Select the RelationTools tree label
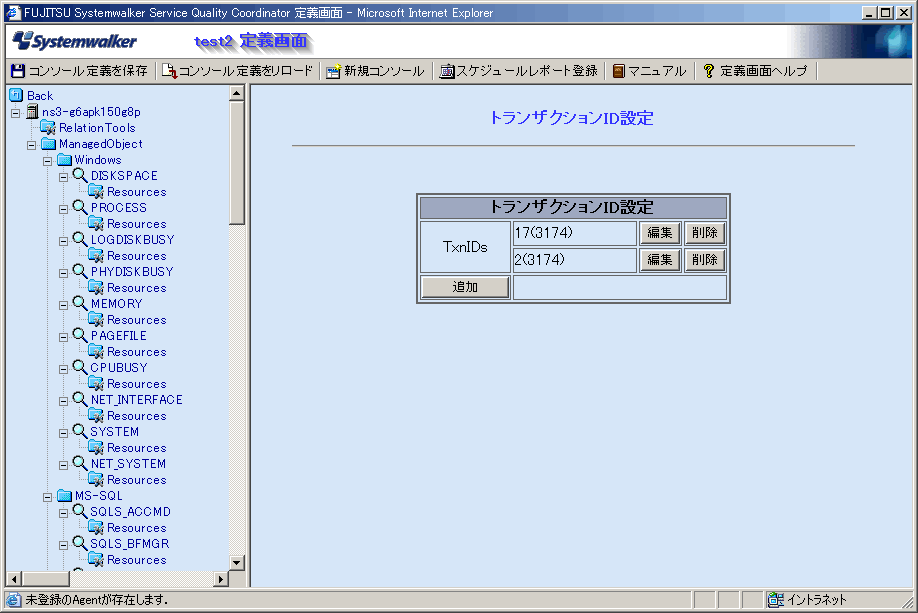 click(97, 128)
